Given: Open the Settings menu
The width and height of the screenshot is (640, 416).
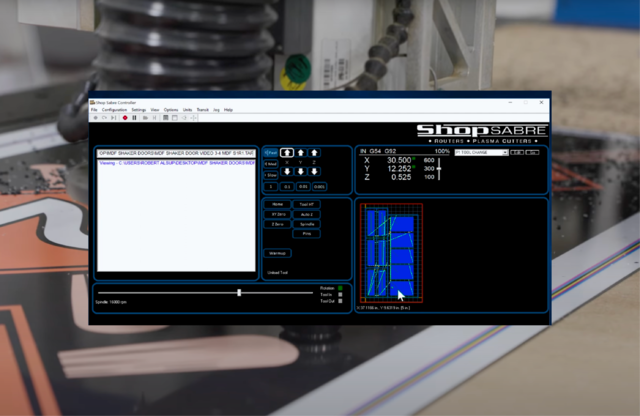Looking at the screenshot, I should coord(138,109).
